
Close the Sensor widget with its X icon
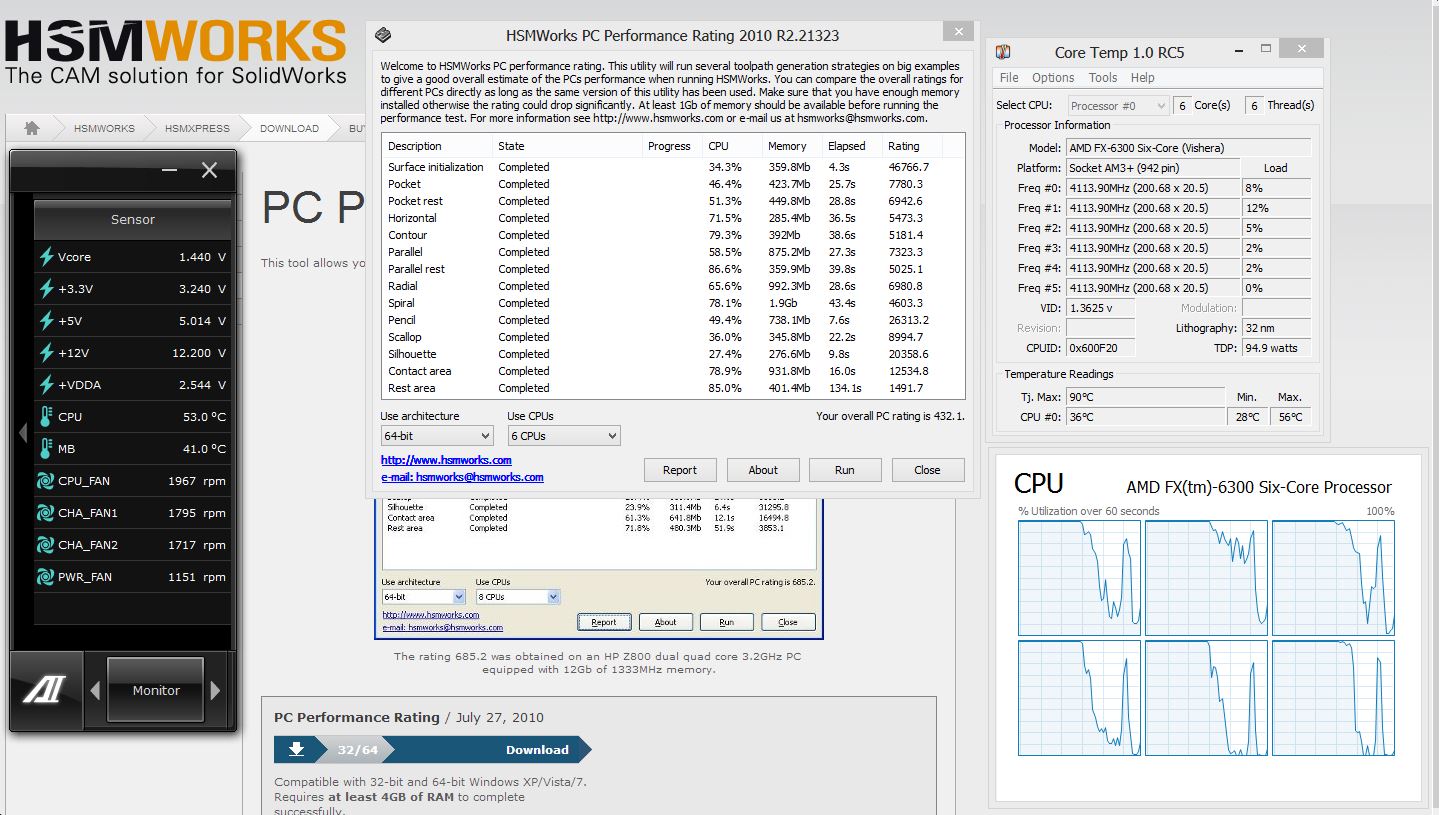209,170
